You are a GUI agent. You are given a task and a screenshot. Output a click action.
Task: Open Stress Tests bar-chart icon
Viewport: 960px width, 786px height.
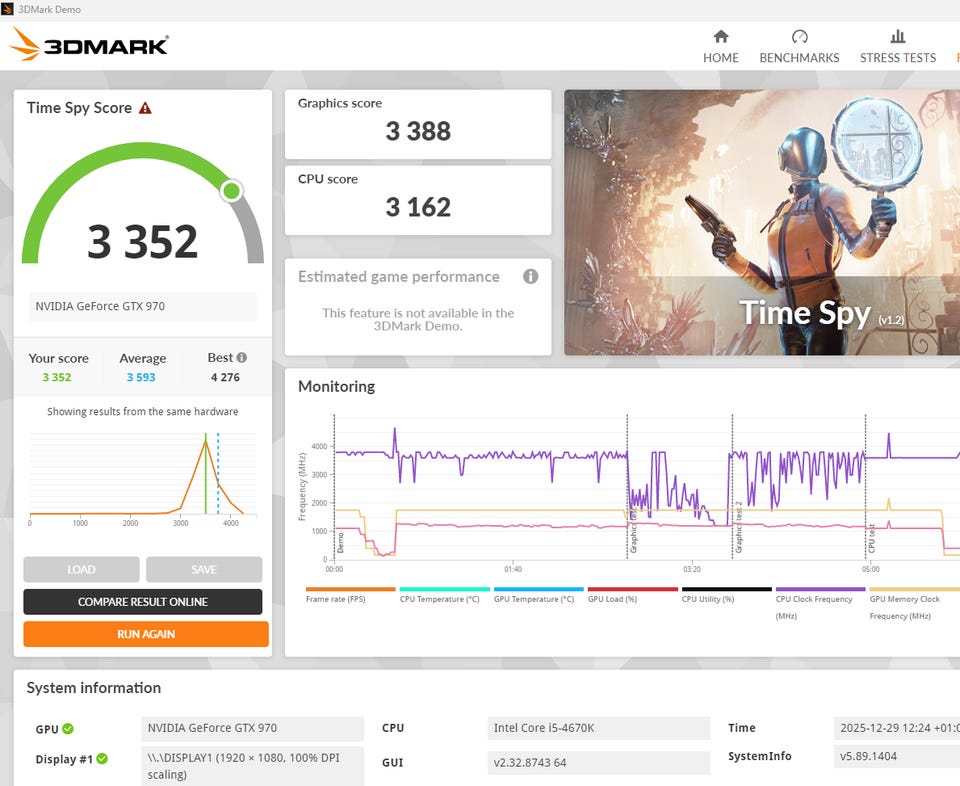[x=898, y=37]
